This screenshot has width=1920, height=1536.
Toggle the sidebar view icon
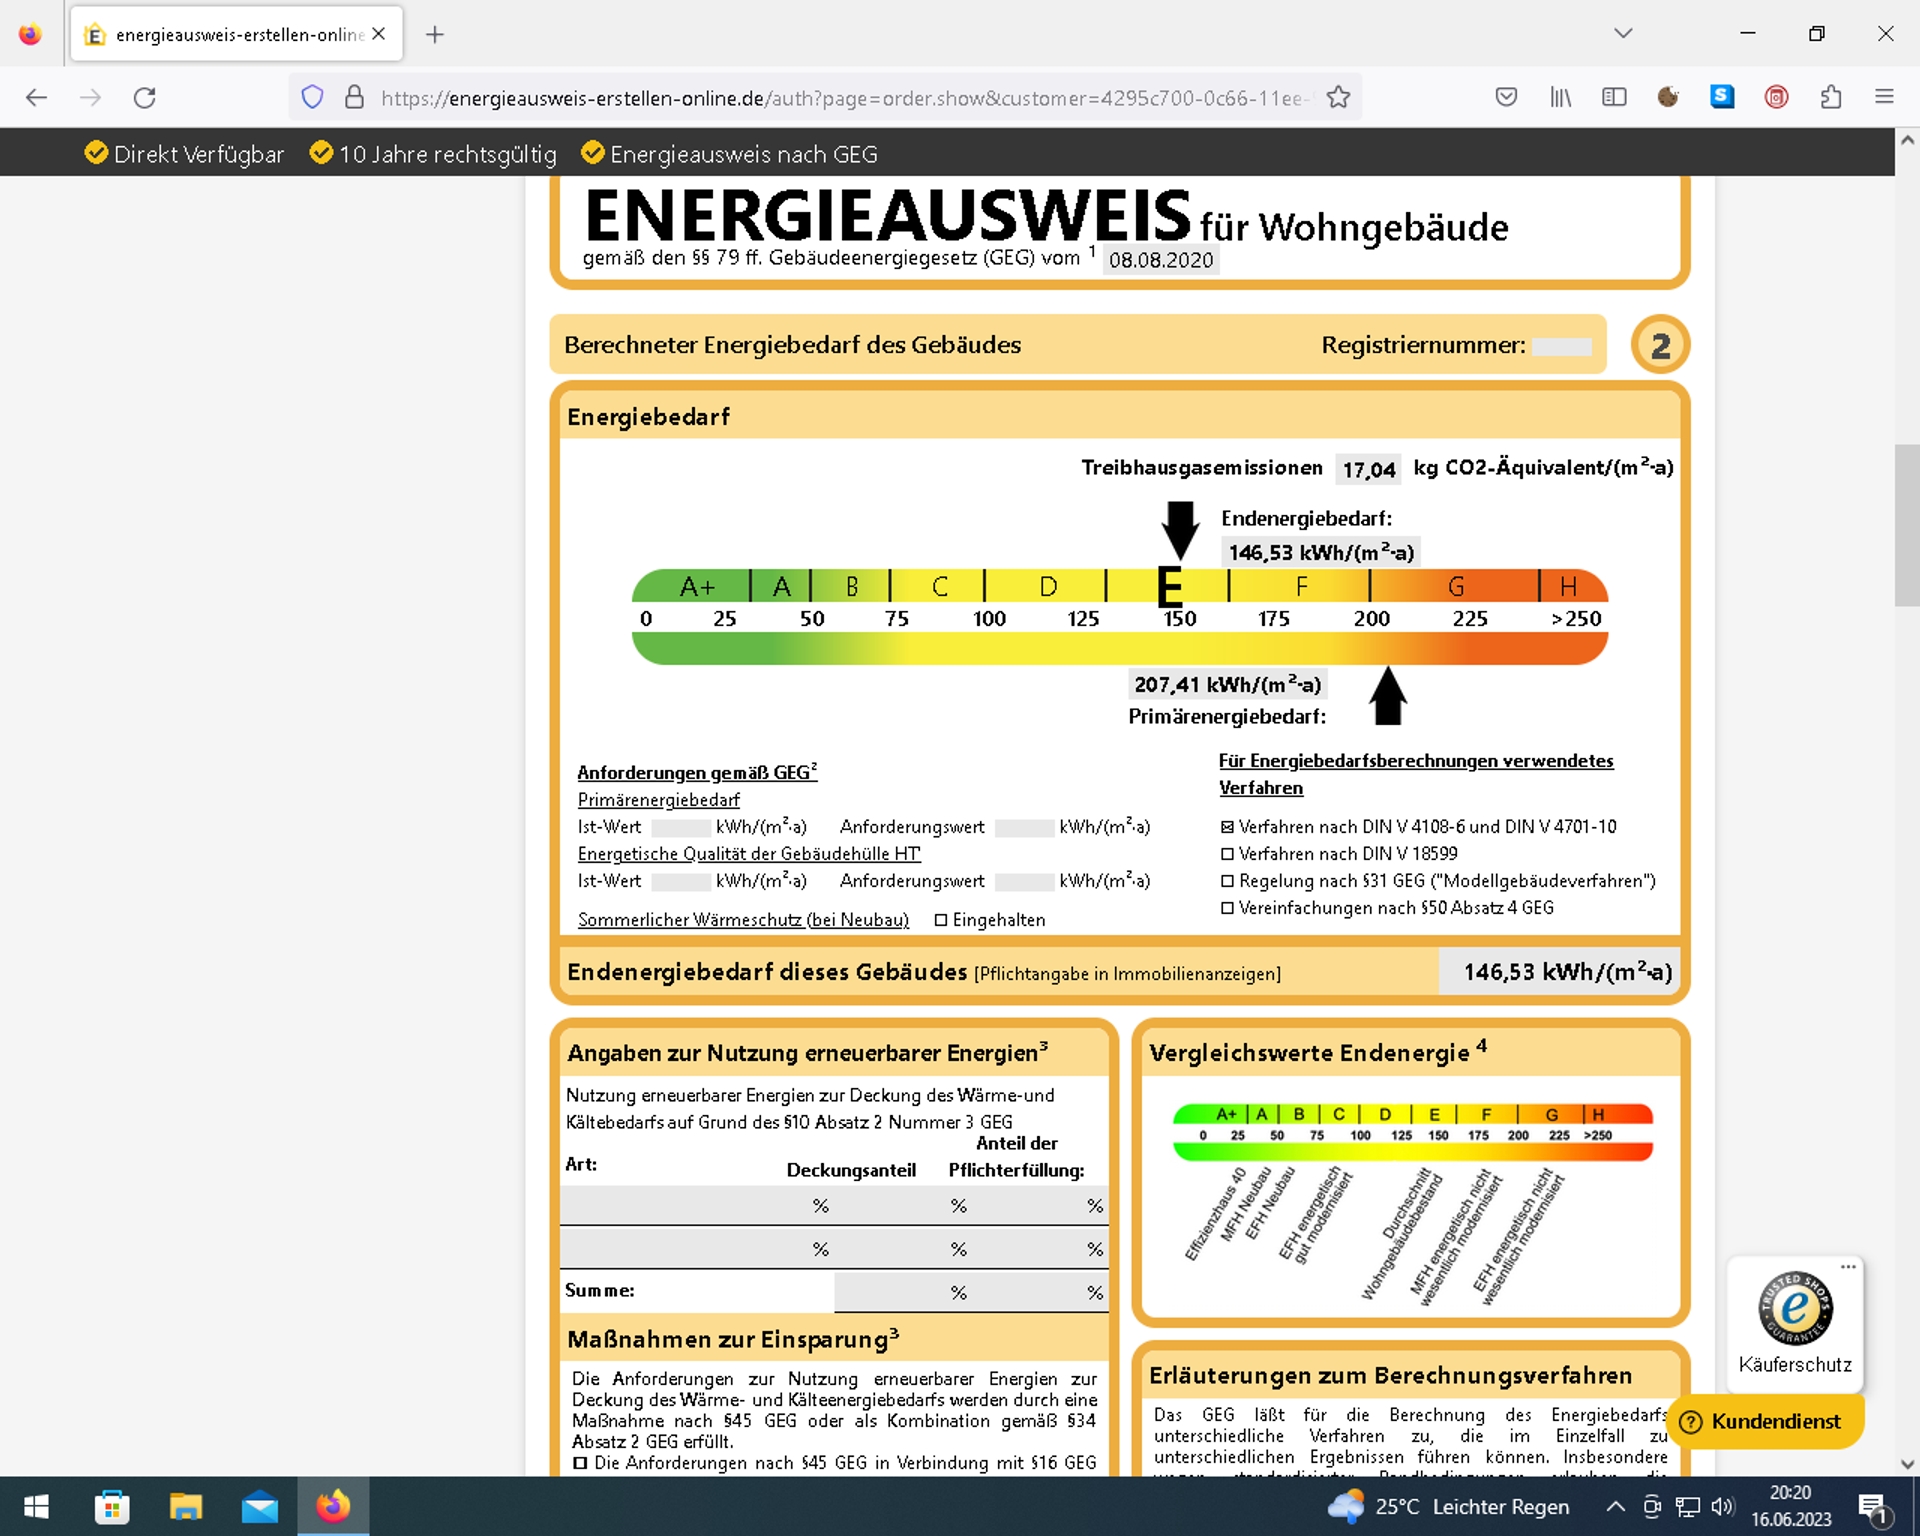[1614, 97]
